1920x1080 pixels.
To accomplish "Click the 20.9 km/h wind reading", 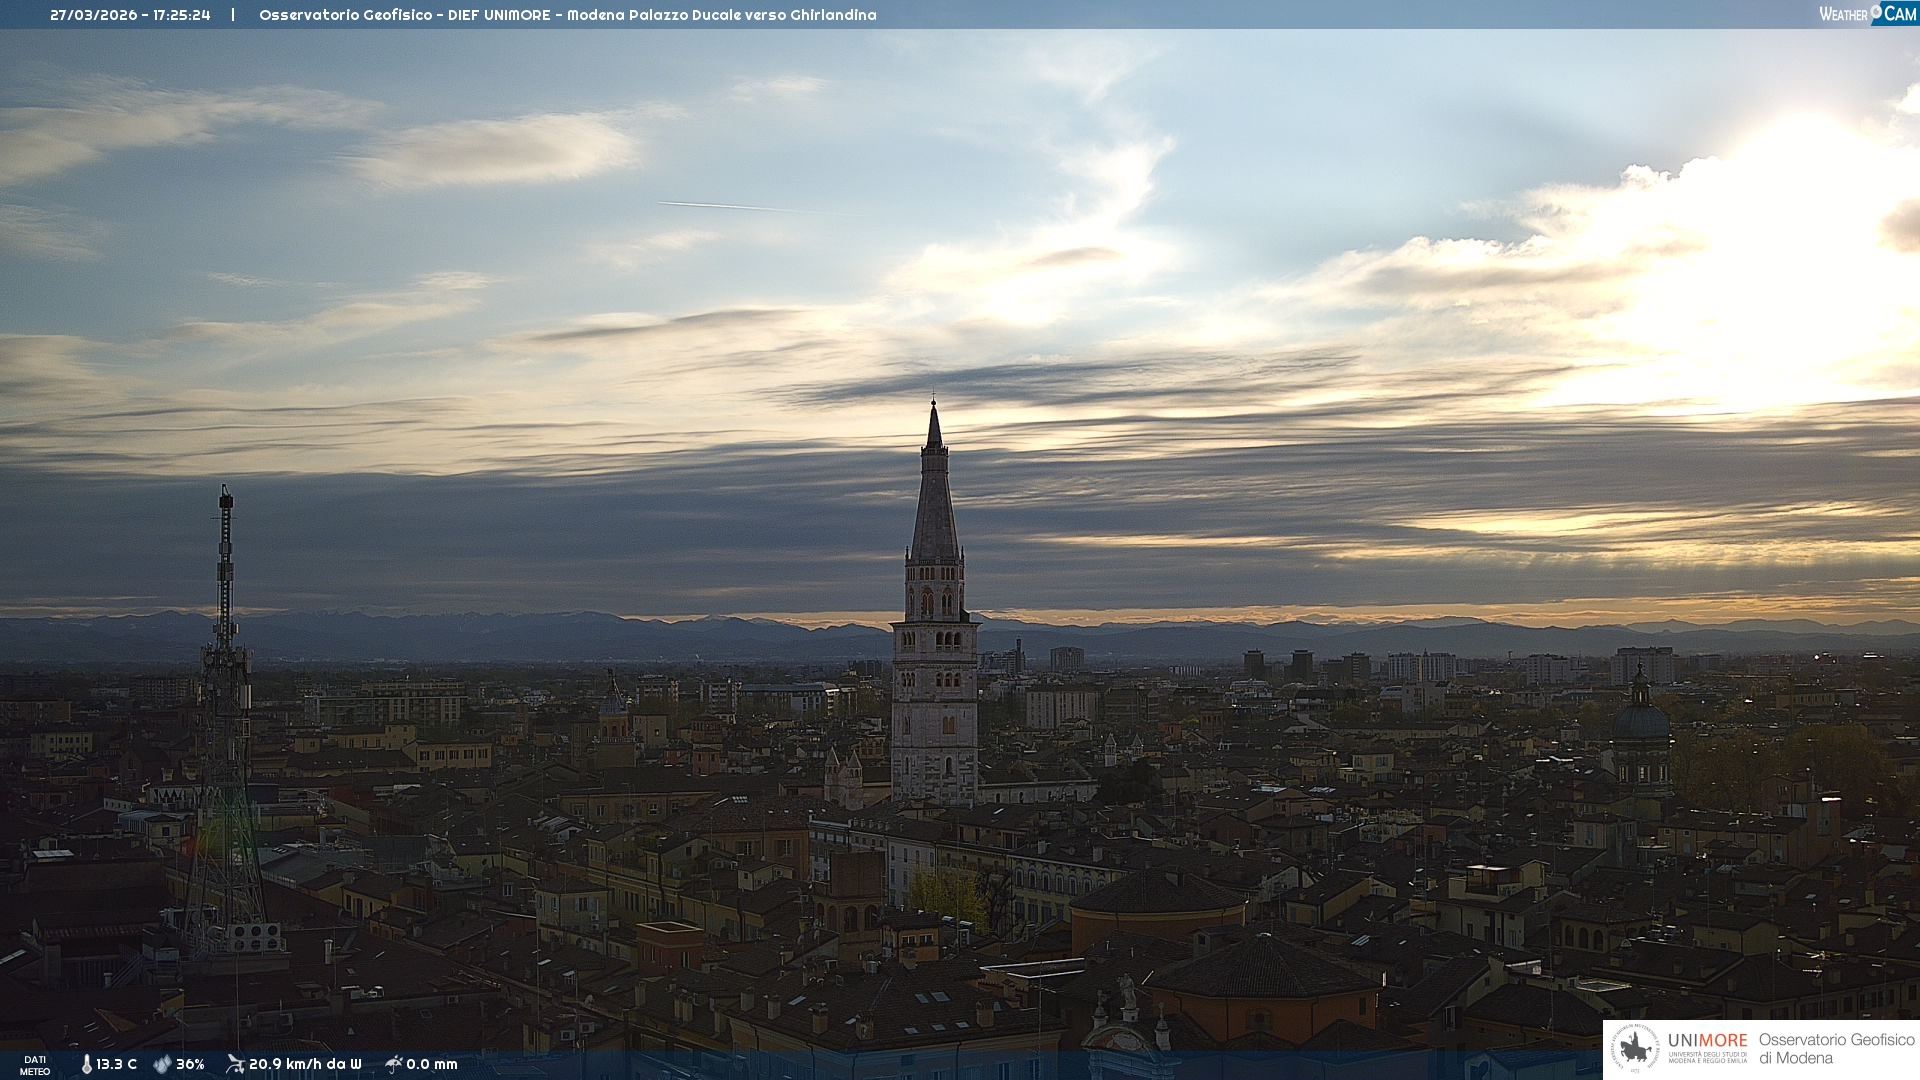I will click(304, 1064).
